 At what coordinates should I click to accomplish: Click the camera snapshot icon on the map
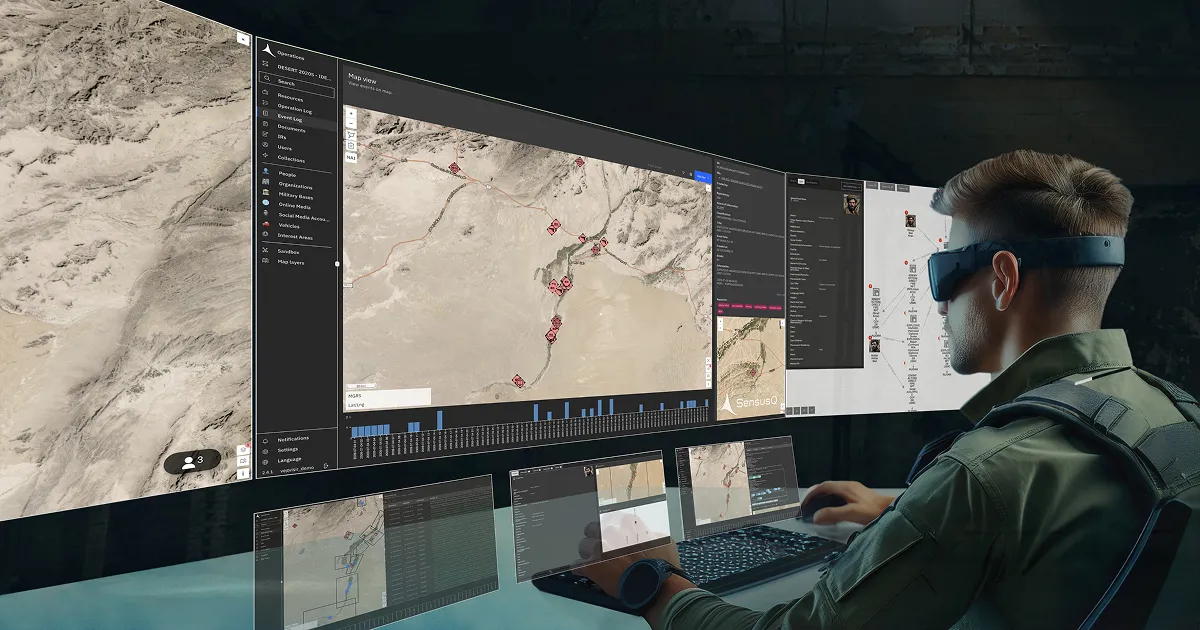point(350,146)
